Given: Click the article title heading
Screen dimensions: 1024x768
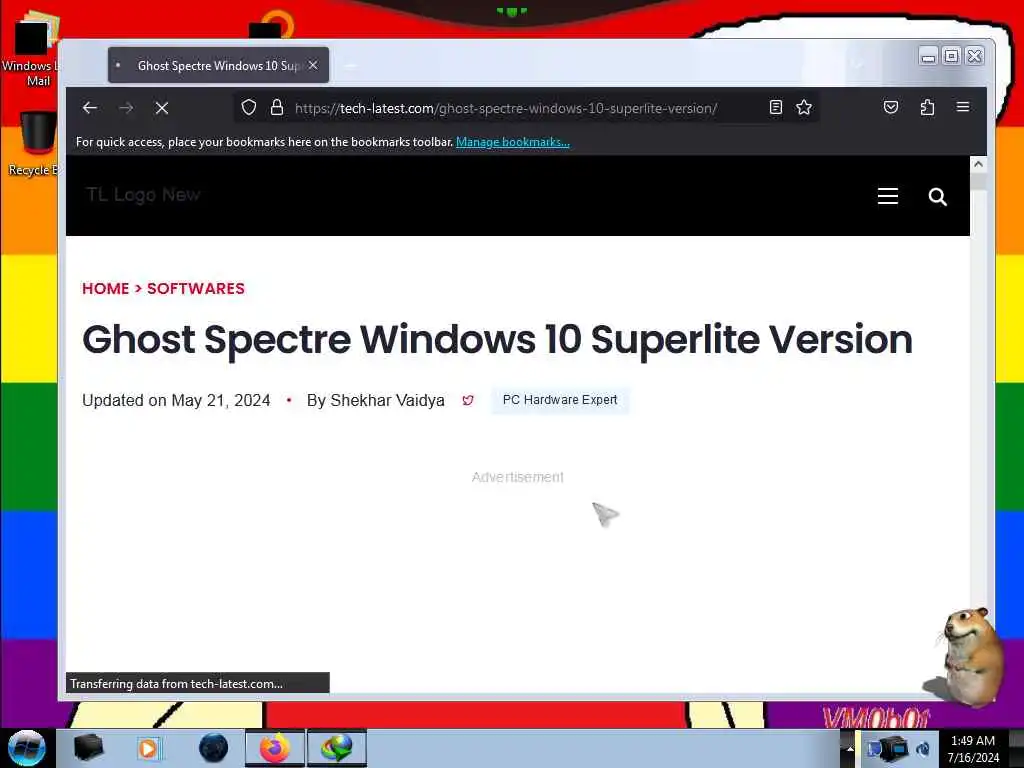Looking at the screenshot, I should 497,340.
